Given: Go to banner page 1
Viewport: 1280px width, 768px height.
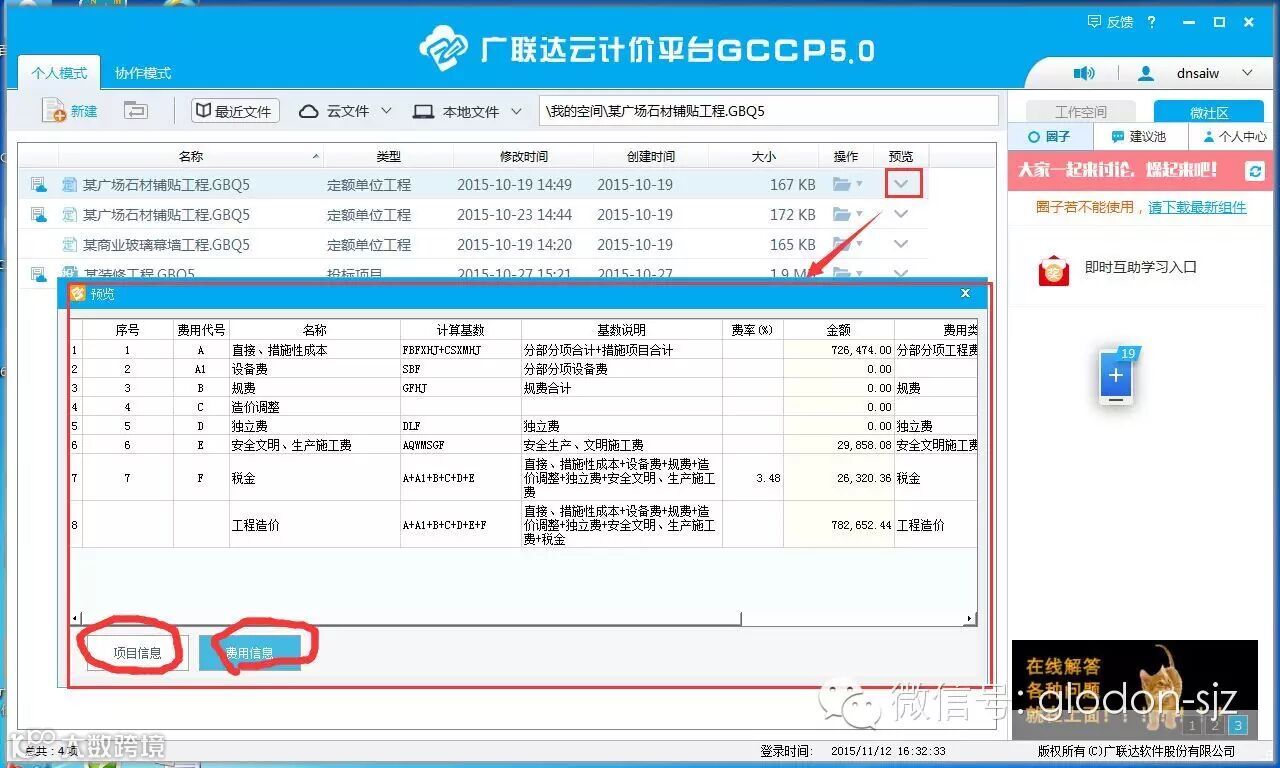Looking at the screenshot, I should (x=1193, y=726).
